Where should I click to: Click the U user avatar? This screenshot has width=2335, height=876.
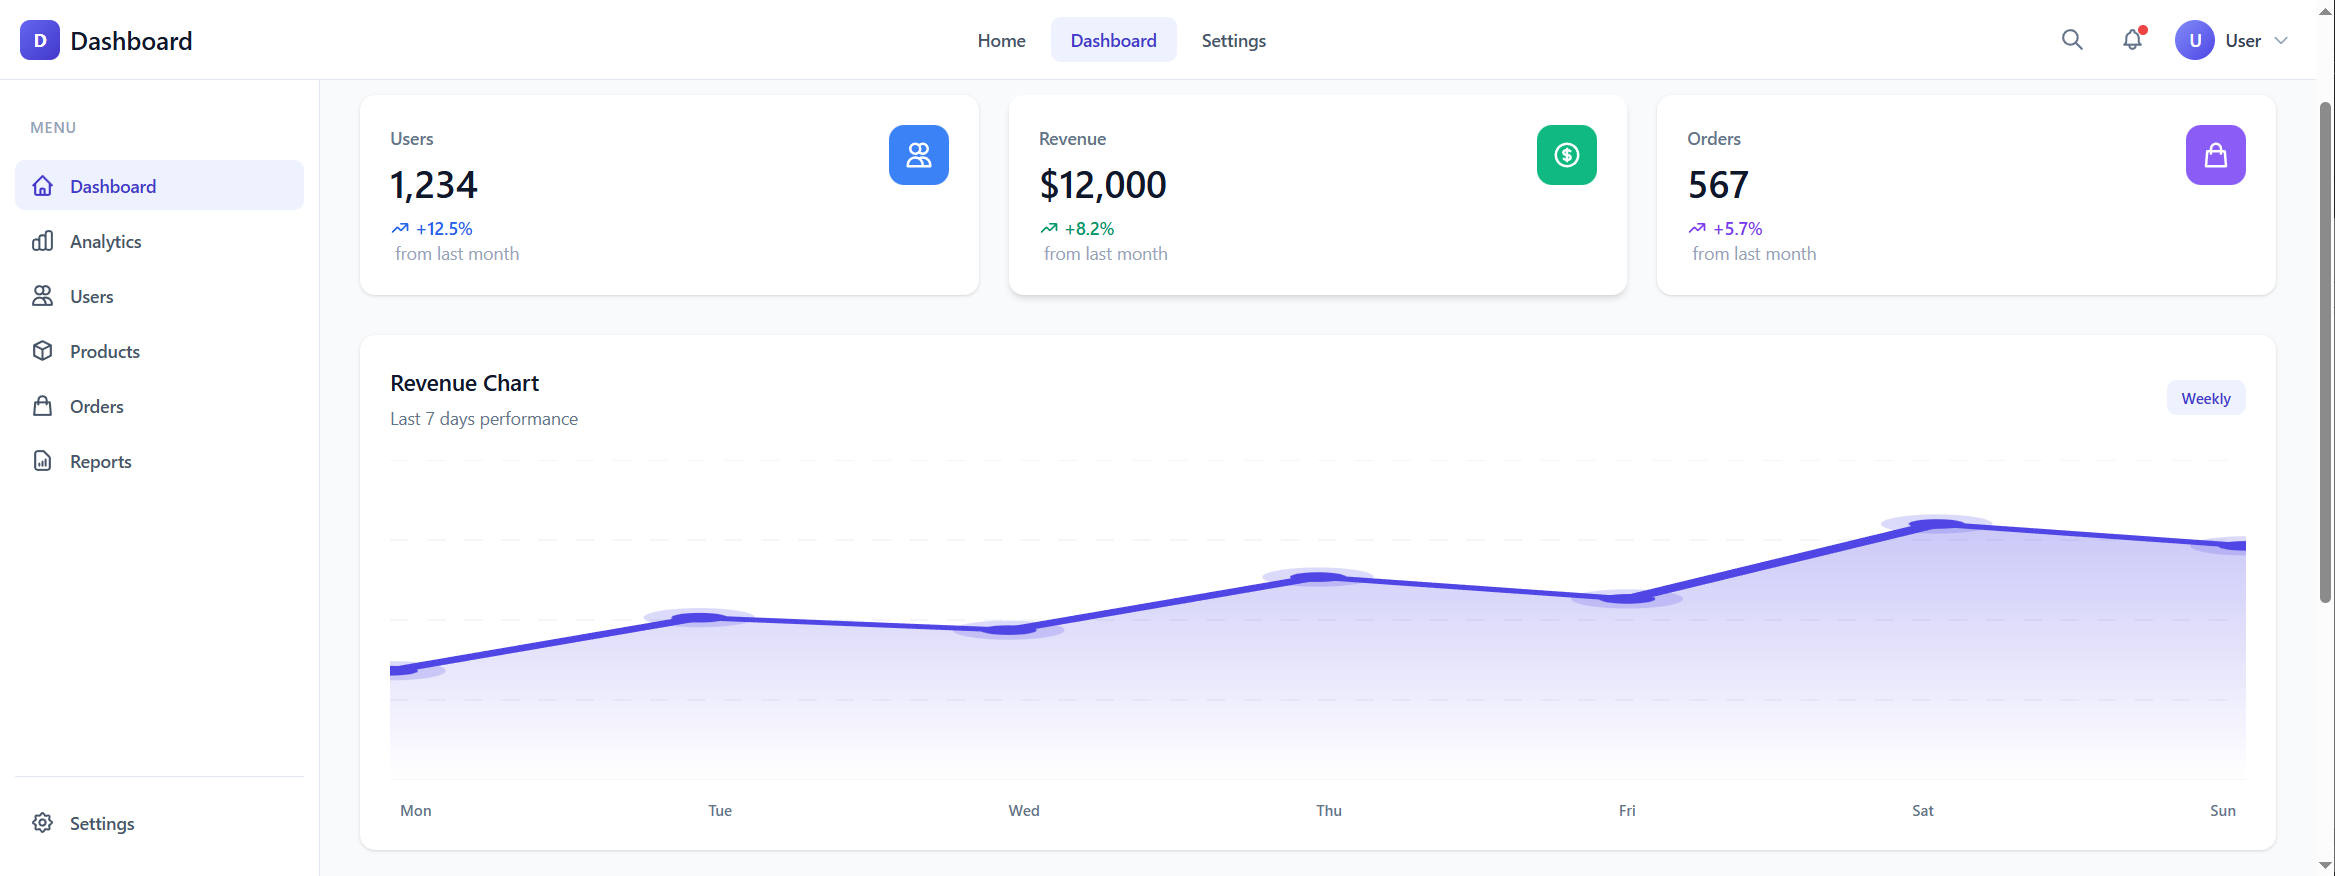pyautogui.click(x=2195, y=40)
